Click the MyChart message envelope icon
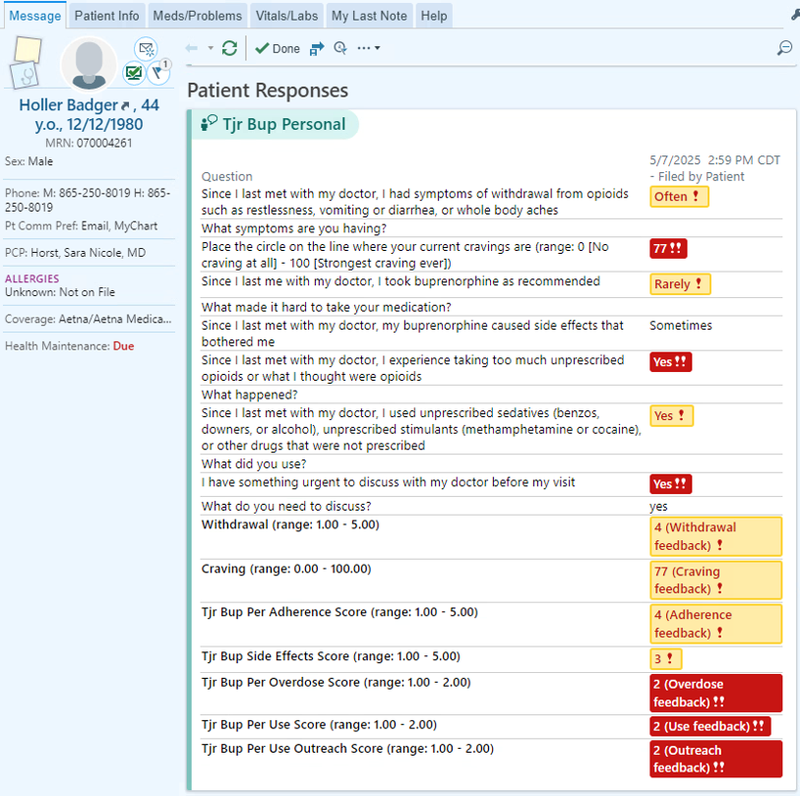Screen dimensions: 800x796 click(148, 47)
